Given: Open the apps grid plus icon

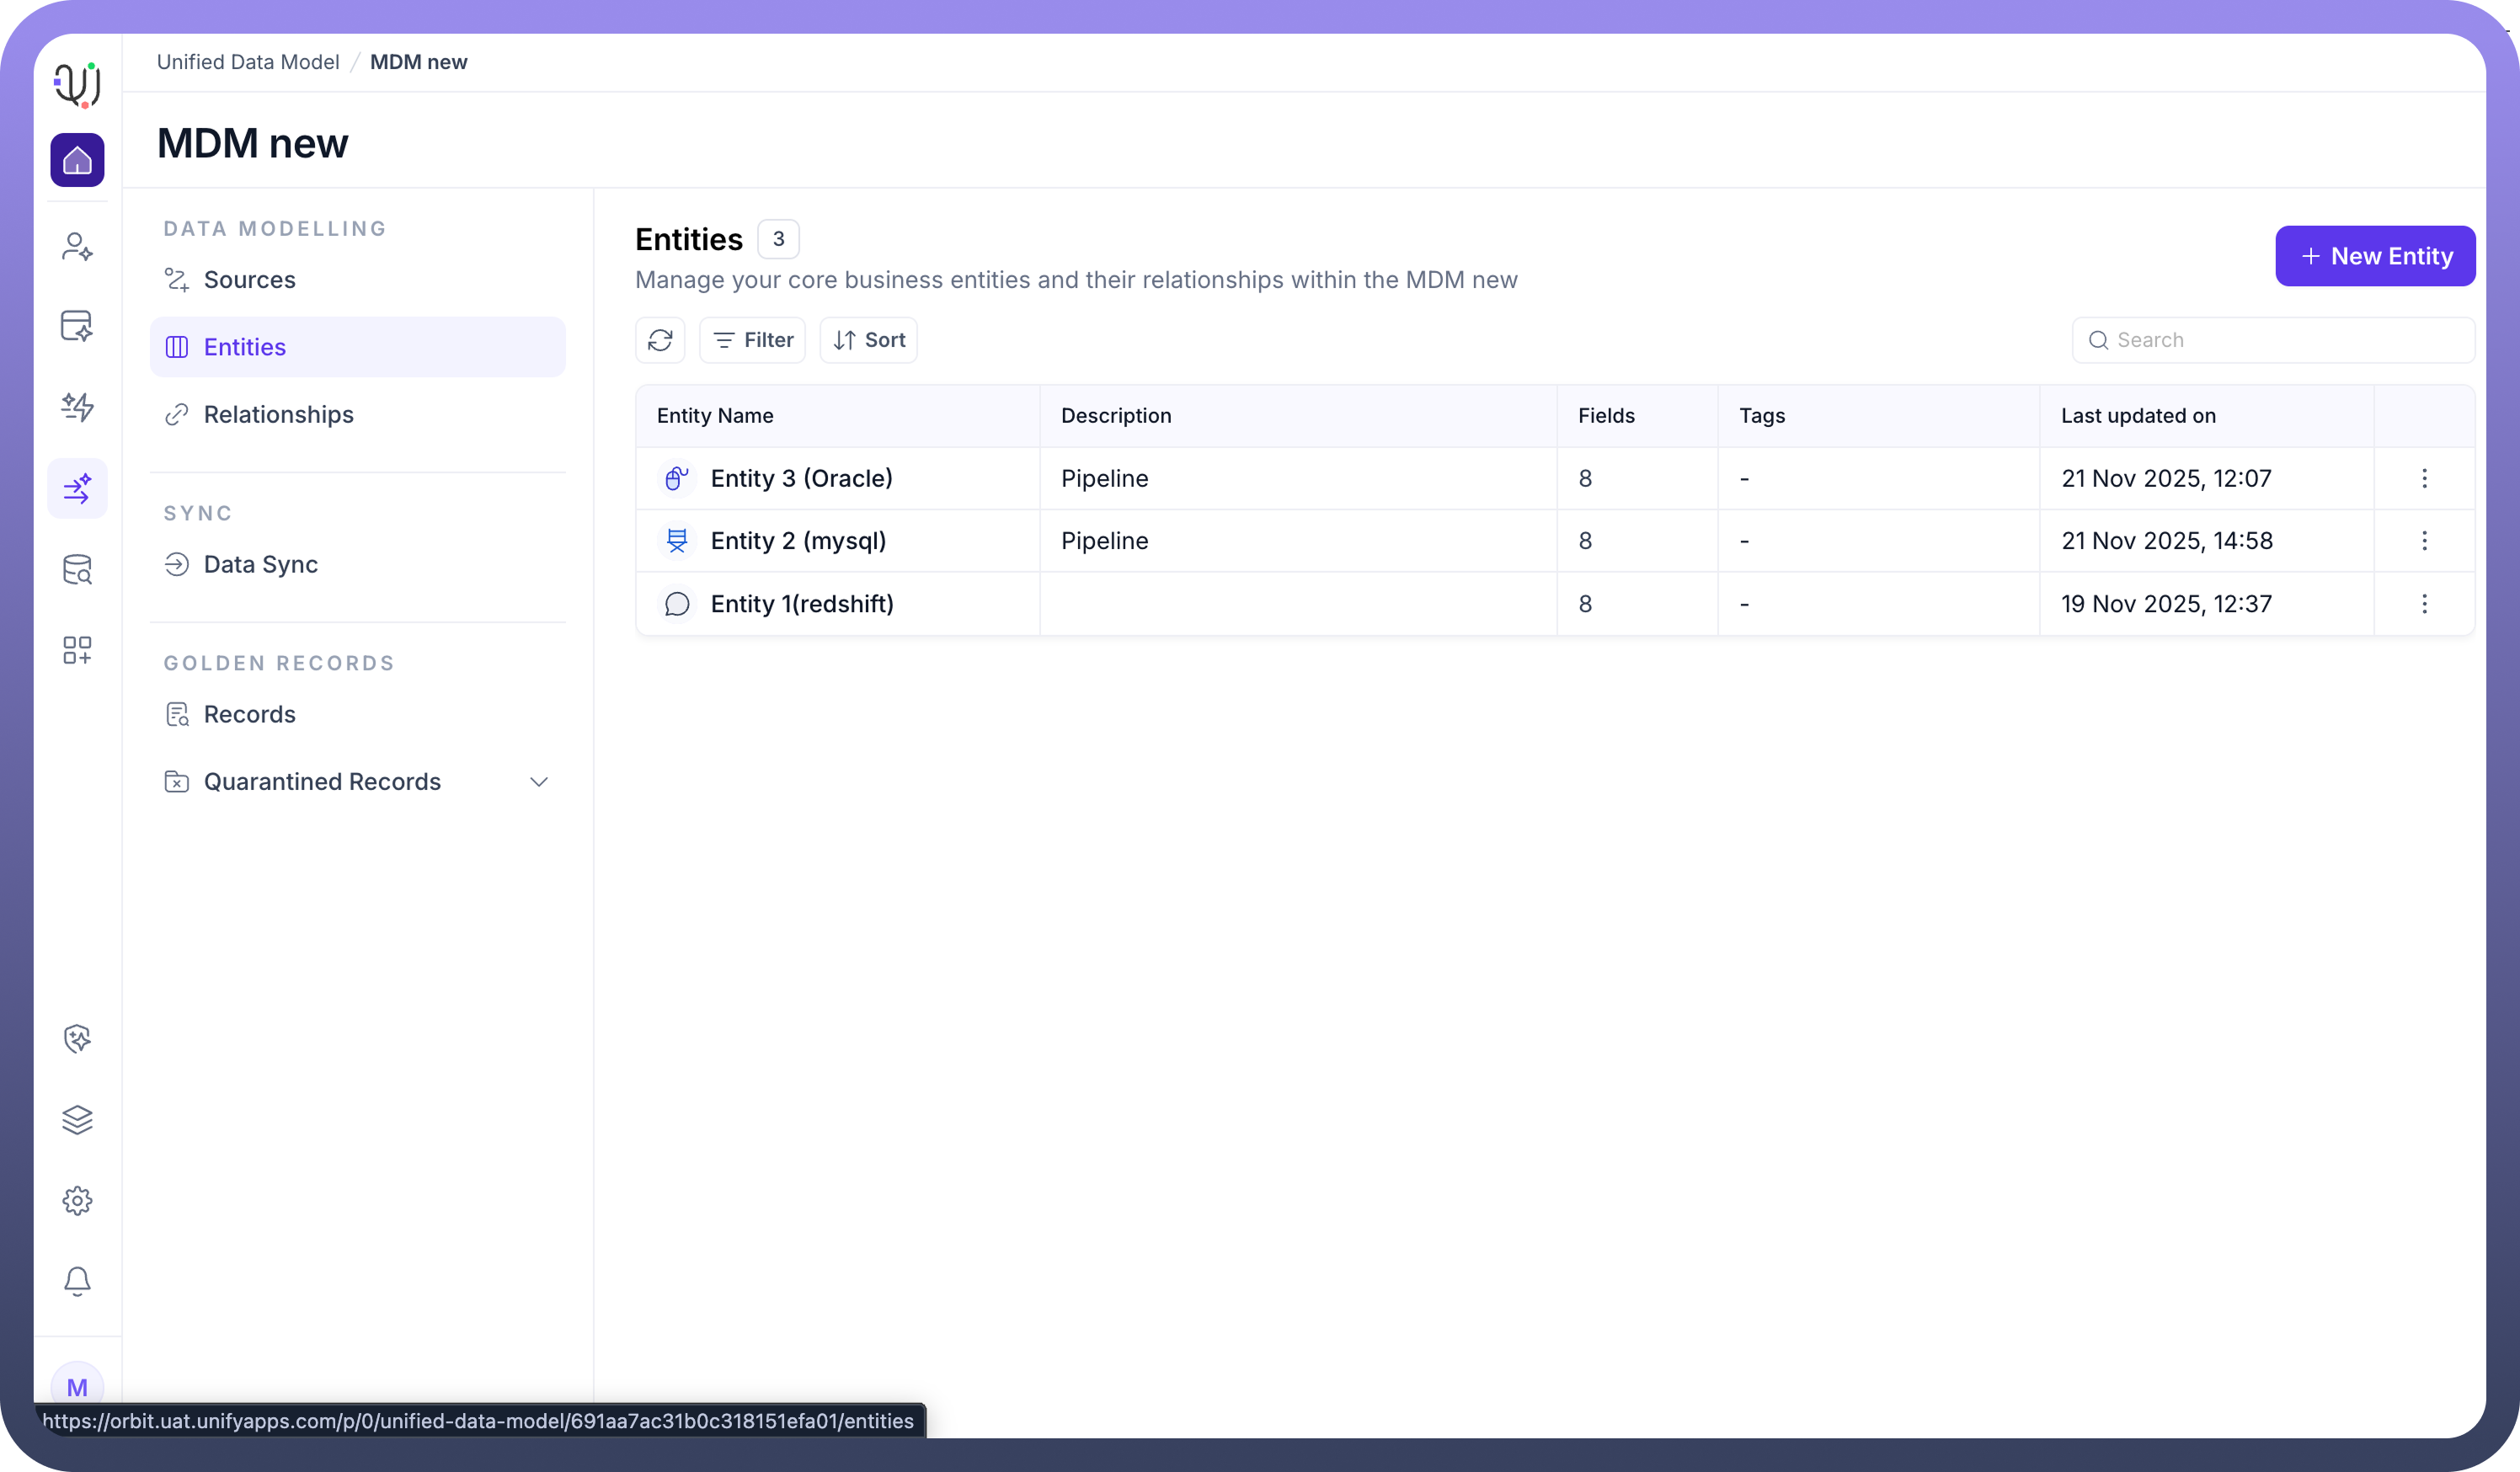Looking at the screenshot, I should click(x=77, y=650).
